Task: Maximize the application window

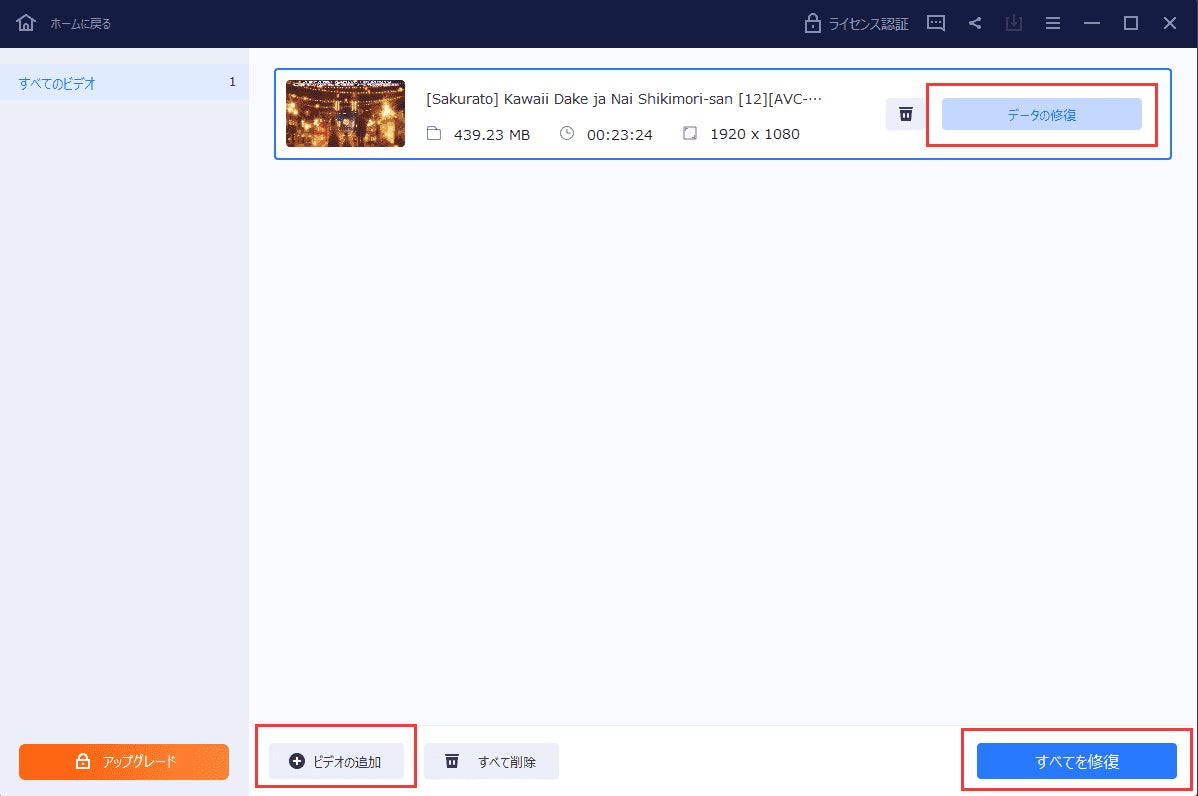Action: point(1131,23)
